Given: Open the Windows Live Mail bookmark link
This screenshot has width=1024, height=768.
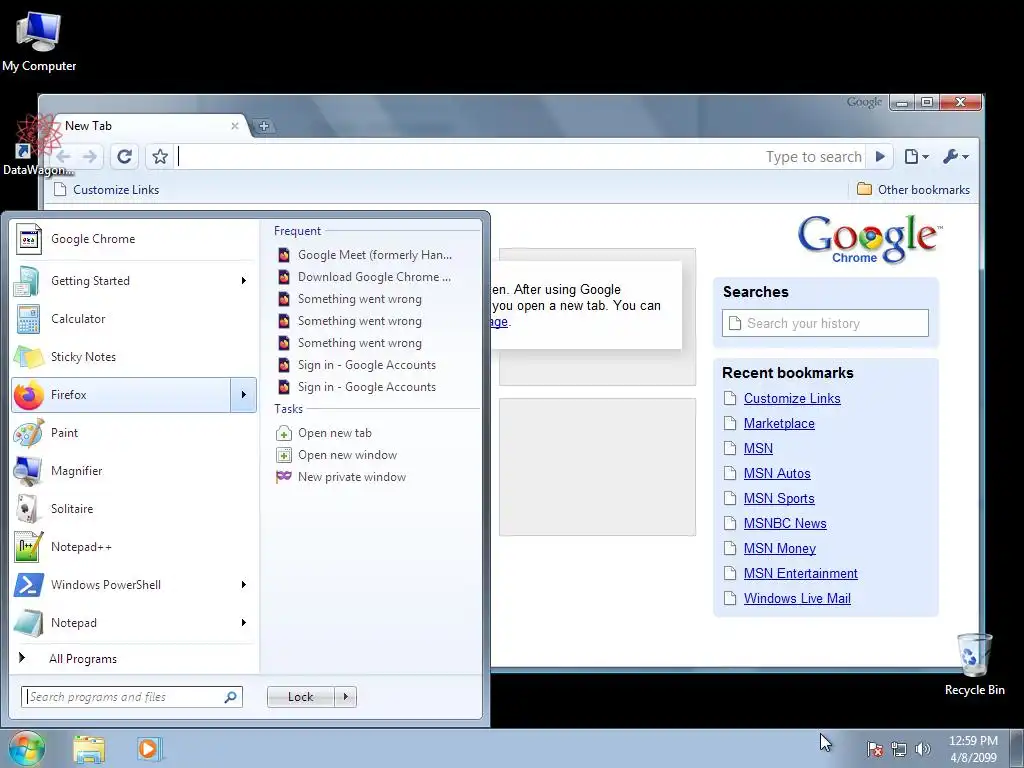Looking at the screenshot, I should click(x=797, y=598).
